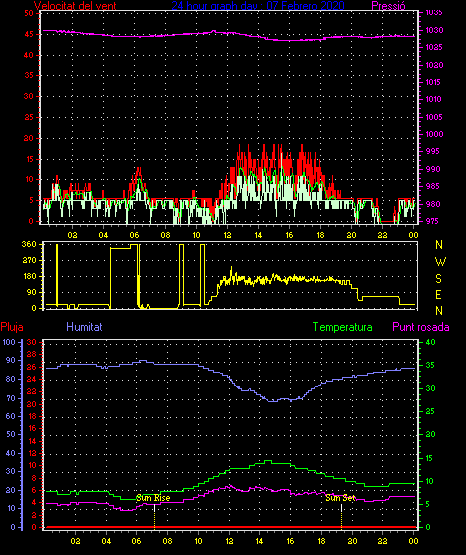466x555 pixels.
Task: Click the green '40' temperature axis value
Action: (430, 342)
